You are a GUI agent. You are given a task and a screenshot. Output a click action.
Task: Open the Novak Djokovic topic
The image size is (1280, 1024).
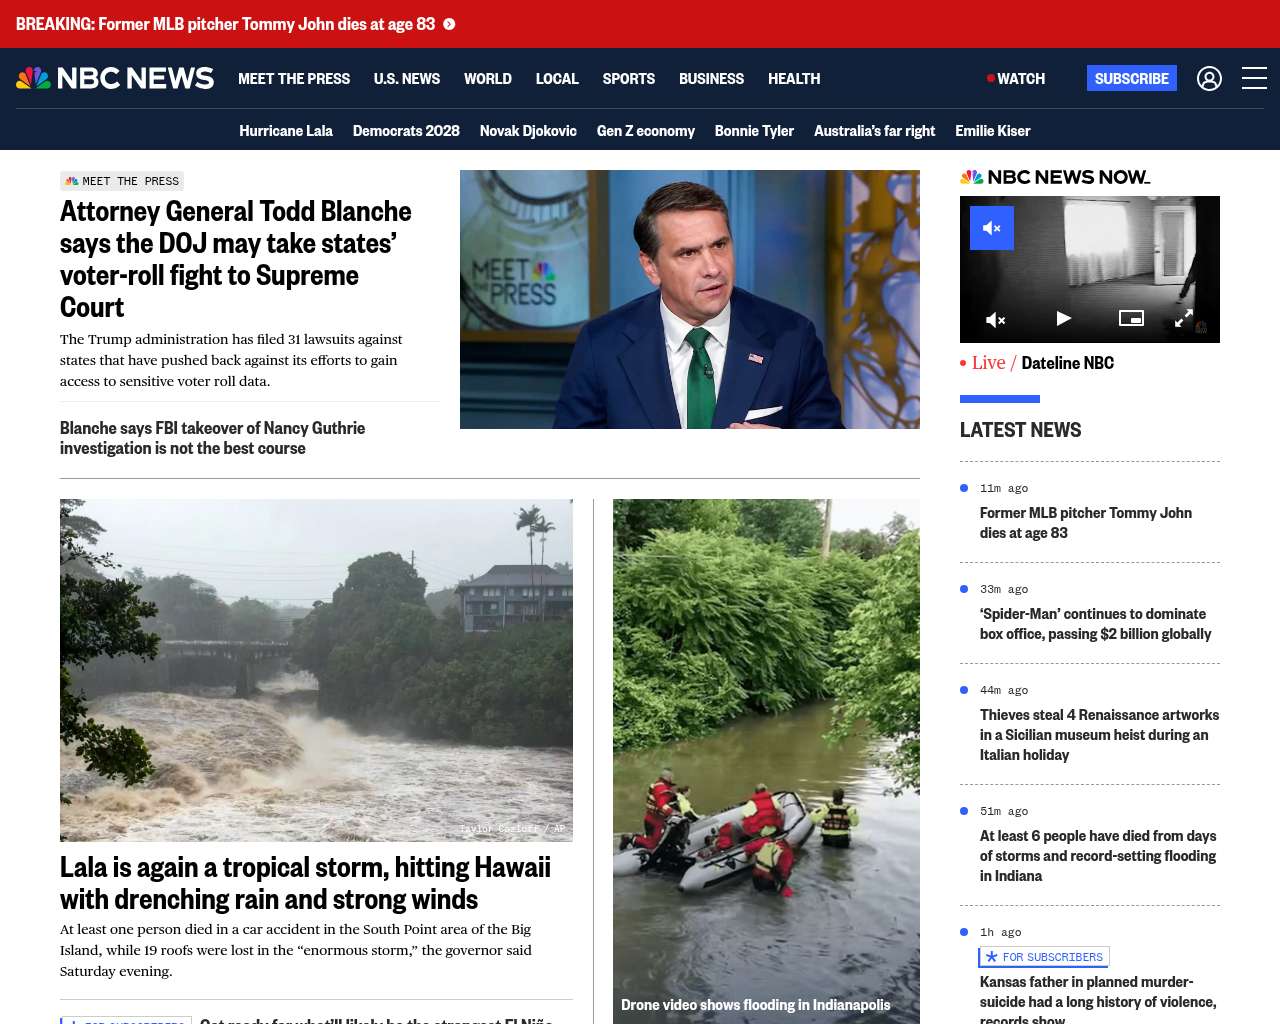point(528,130)
